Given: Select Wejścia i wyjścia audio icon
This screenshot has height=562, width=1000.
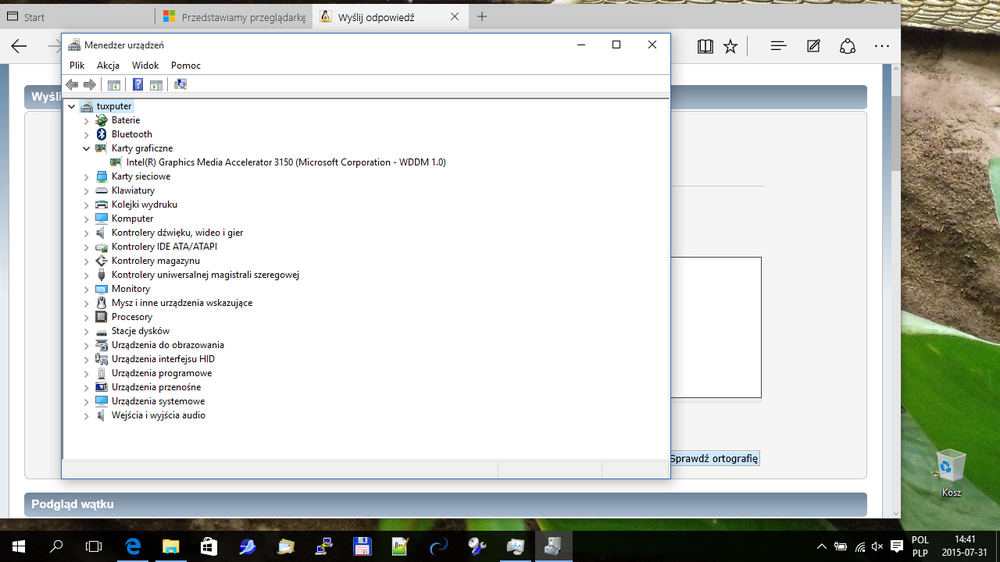Looking at the screenshot, I should [101, 415].
